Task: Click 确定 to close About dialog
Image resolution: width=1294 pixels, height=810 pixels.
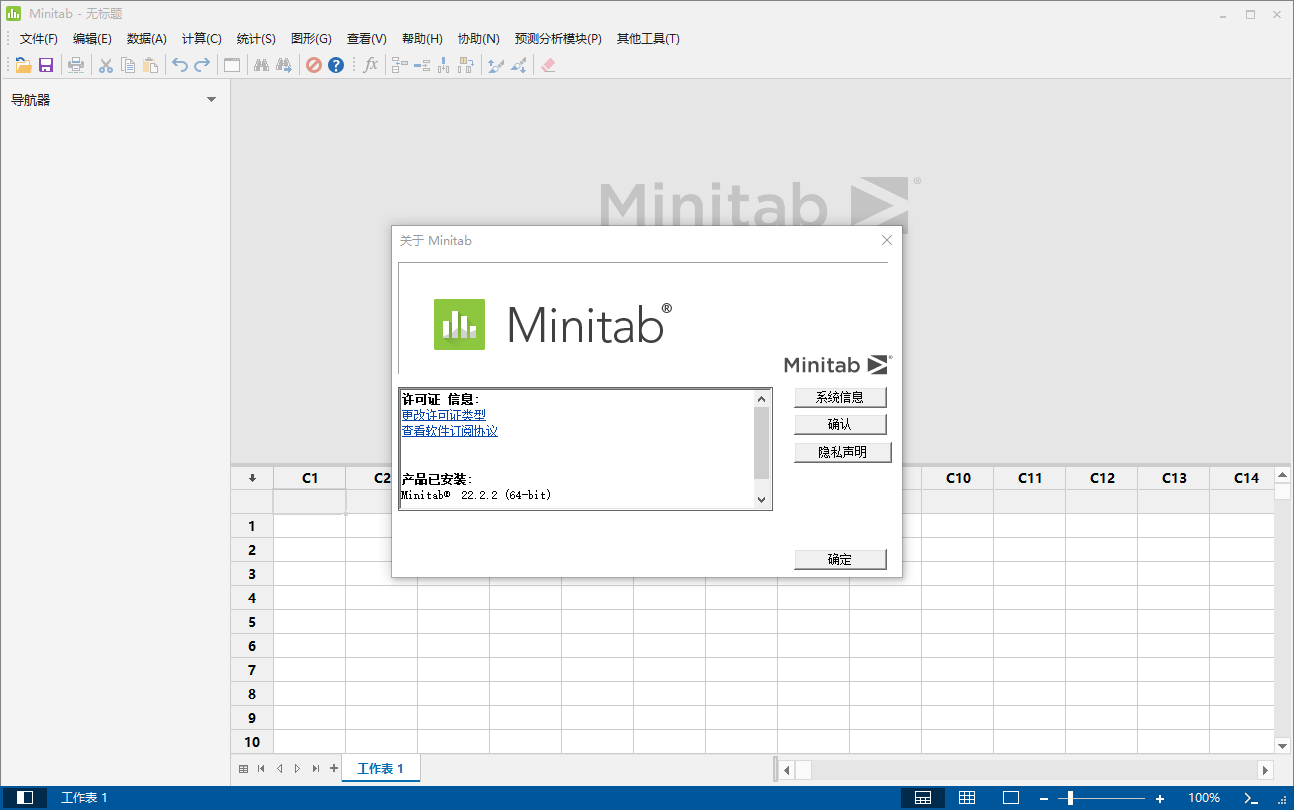Action: (840, 559)
